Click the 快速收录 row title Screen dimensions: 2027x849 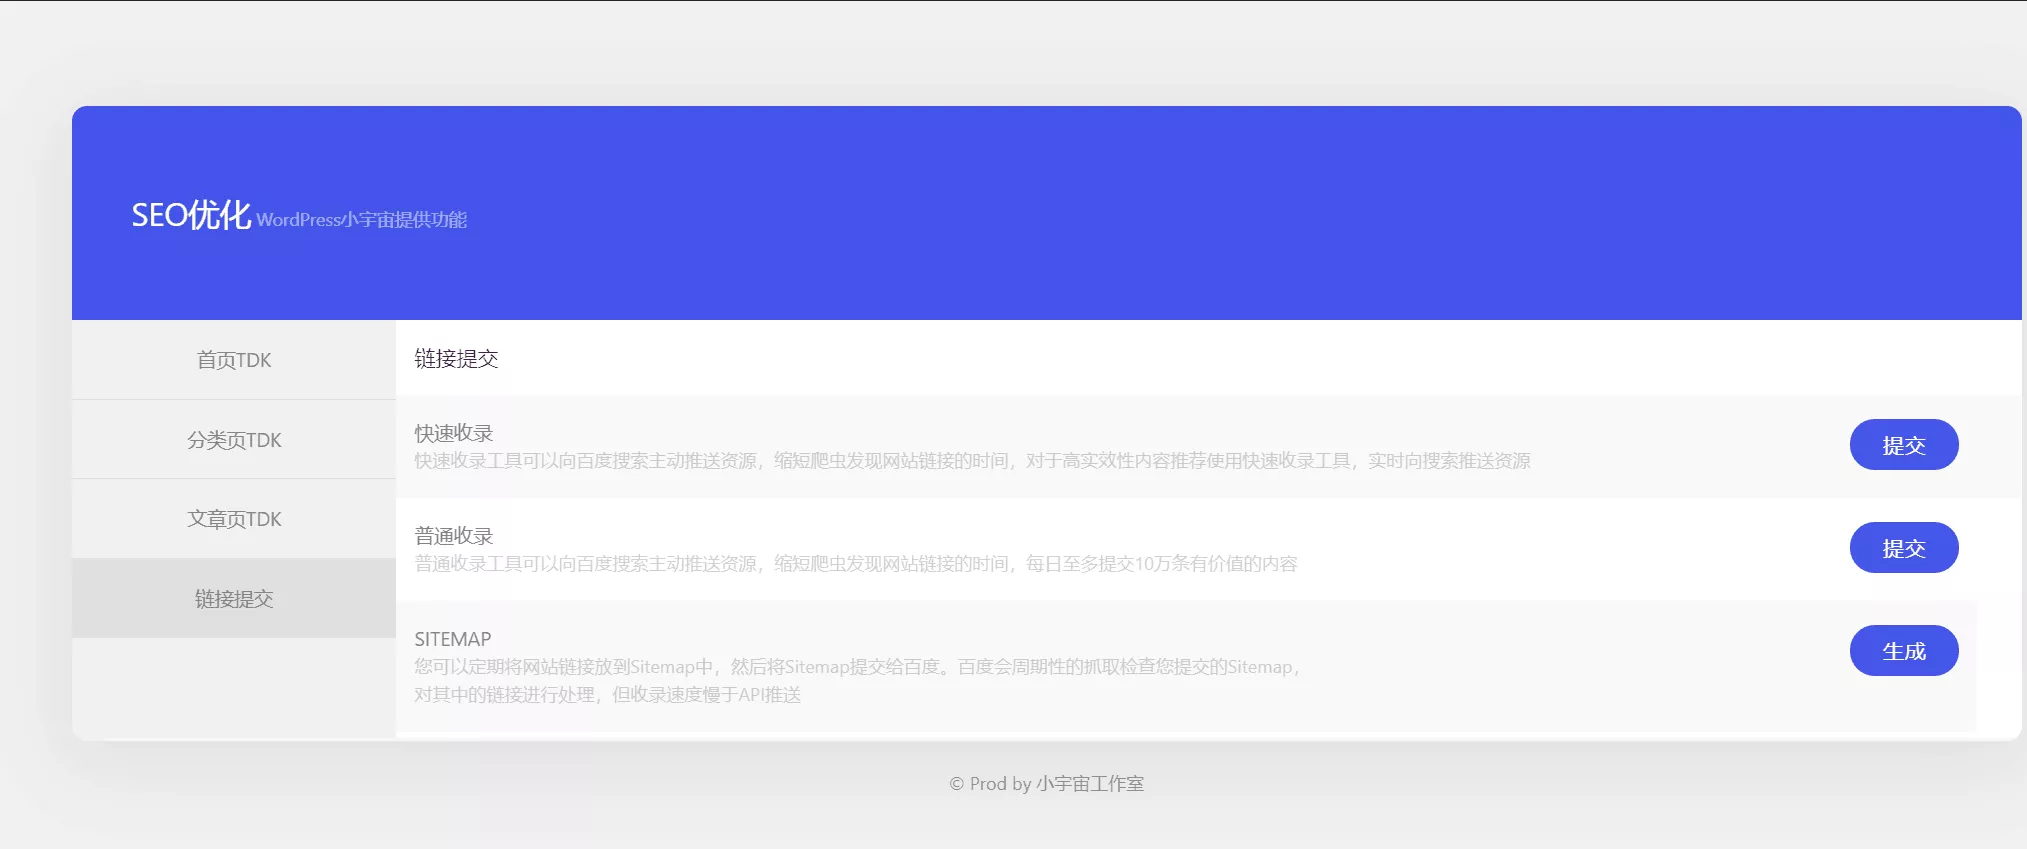pos(454,433)
